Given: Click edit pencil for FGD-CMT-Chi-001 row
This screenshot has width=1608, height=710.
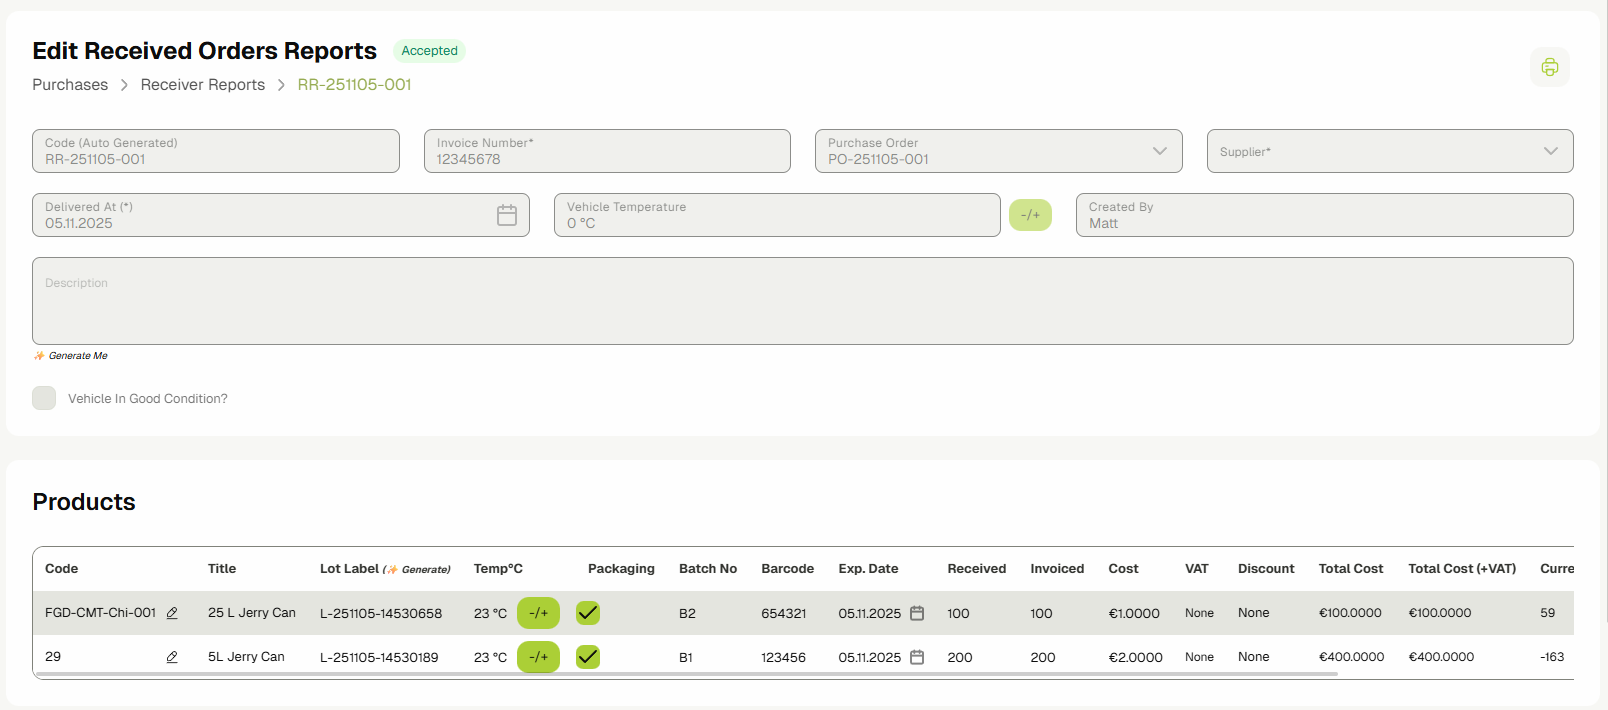Looking at the screenshot, I should coord(172,613).
